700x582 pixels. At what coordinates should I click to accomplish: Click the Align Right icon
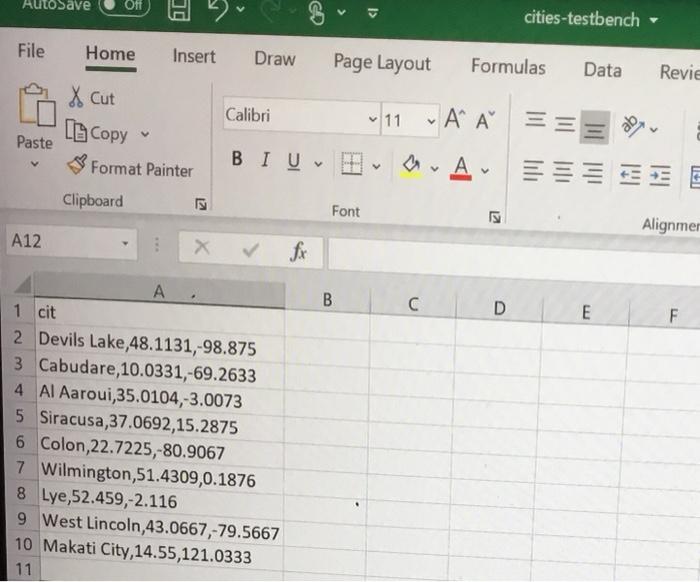[593, 174]
